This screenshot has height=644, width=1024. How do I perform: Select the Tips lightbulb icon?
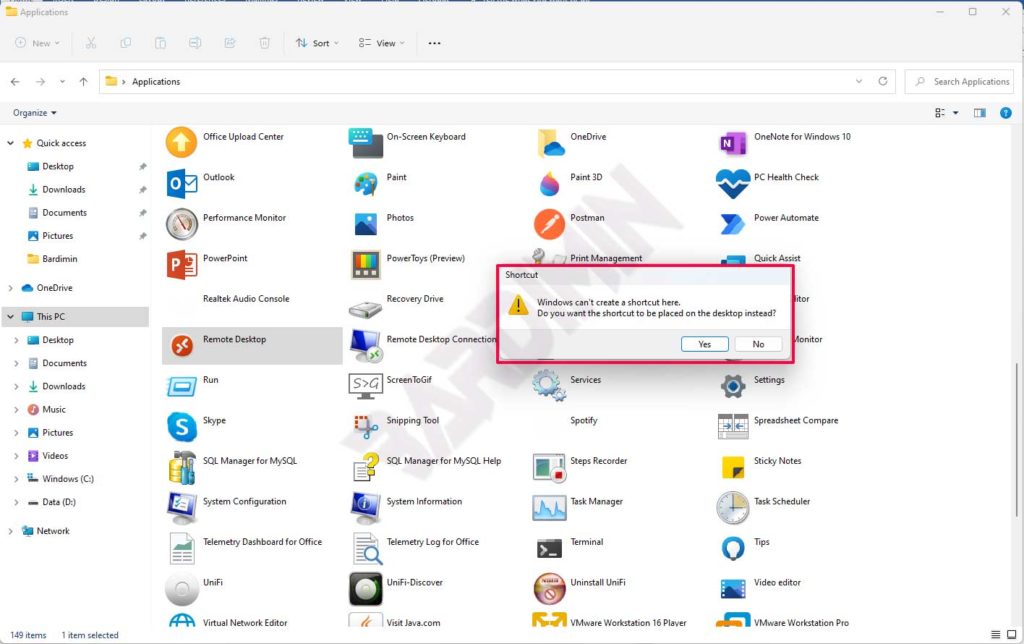(x=733, y=549)
